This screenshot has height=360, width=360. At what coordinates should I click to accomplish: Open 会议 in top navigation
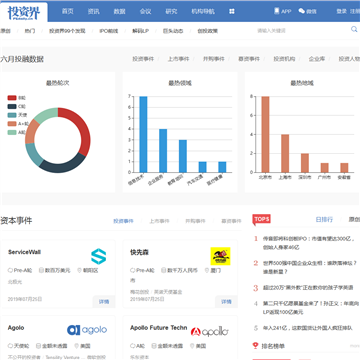tap(145, 11)
